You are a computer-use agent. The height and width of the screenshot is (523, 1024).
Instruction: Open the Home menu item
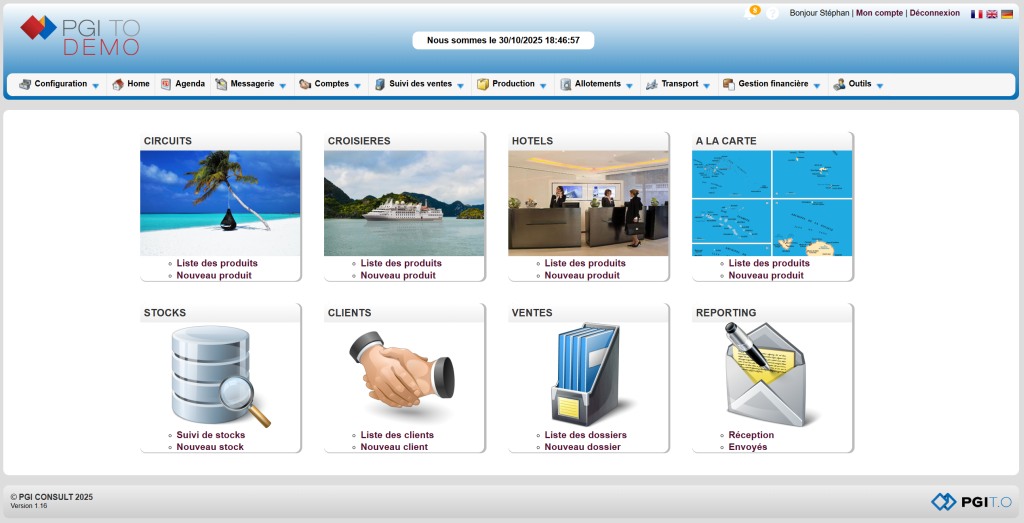[138, 84]
